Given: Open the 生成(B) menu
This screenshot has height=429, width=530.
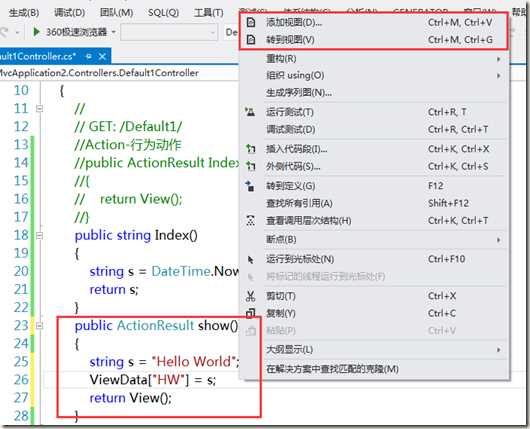Looking at the screenshot, I should (x=24, y=13).
